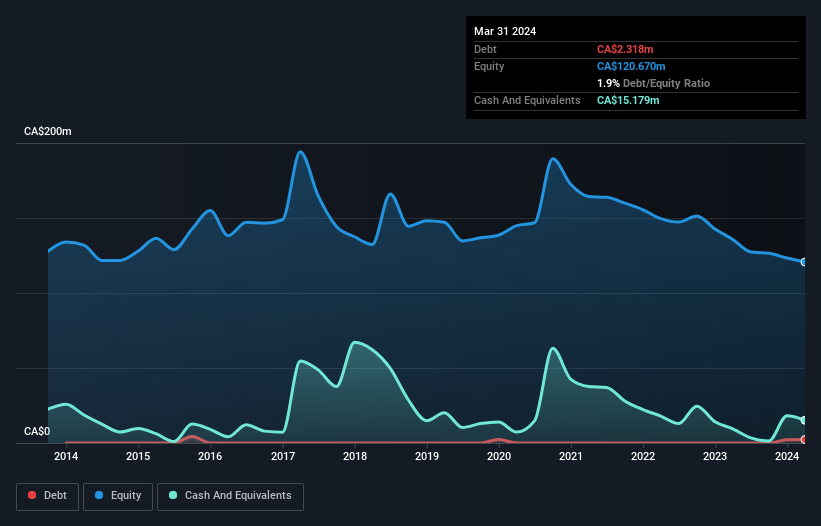Viewport: 821px width, 526px height.
Task: Click the 2021 x-axis label
Action: (571, 456)
